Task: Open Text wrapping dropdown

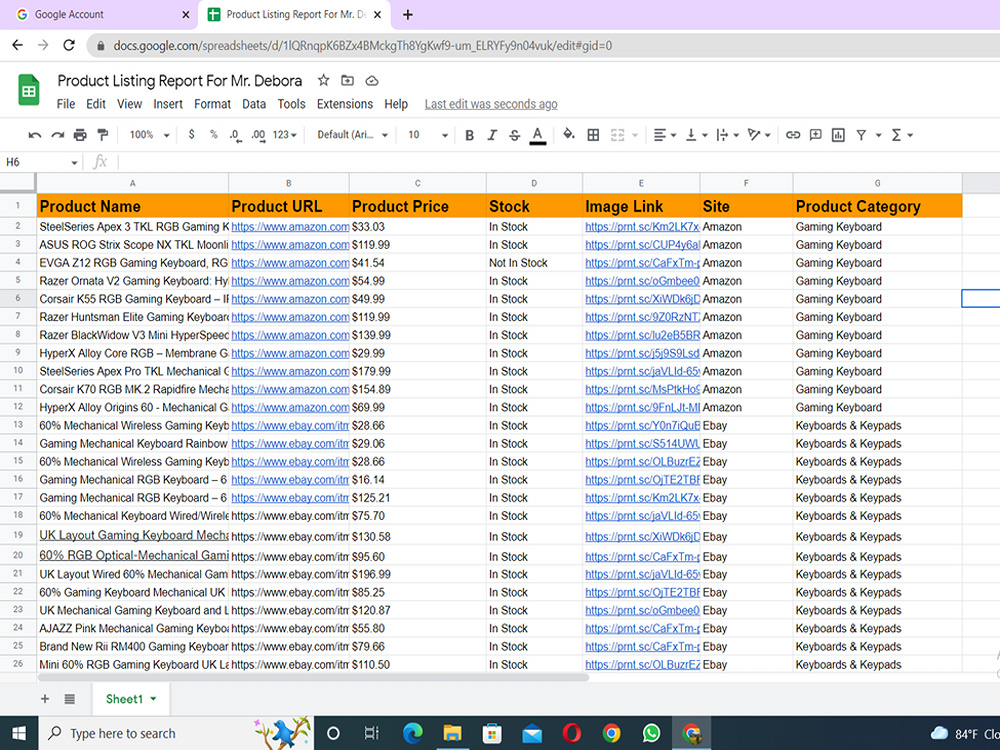Action: [x=727, y=135]
